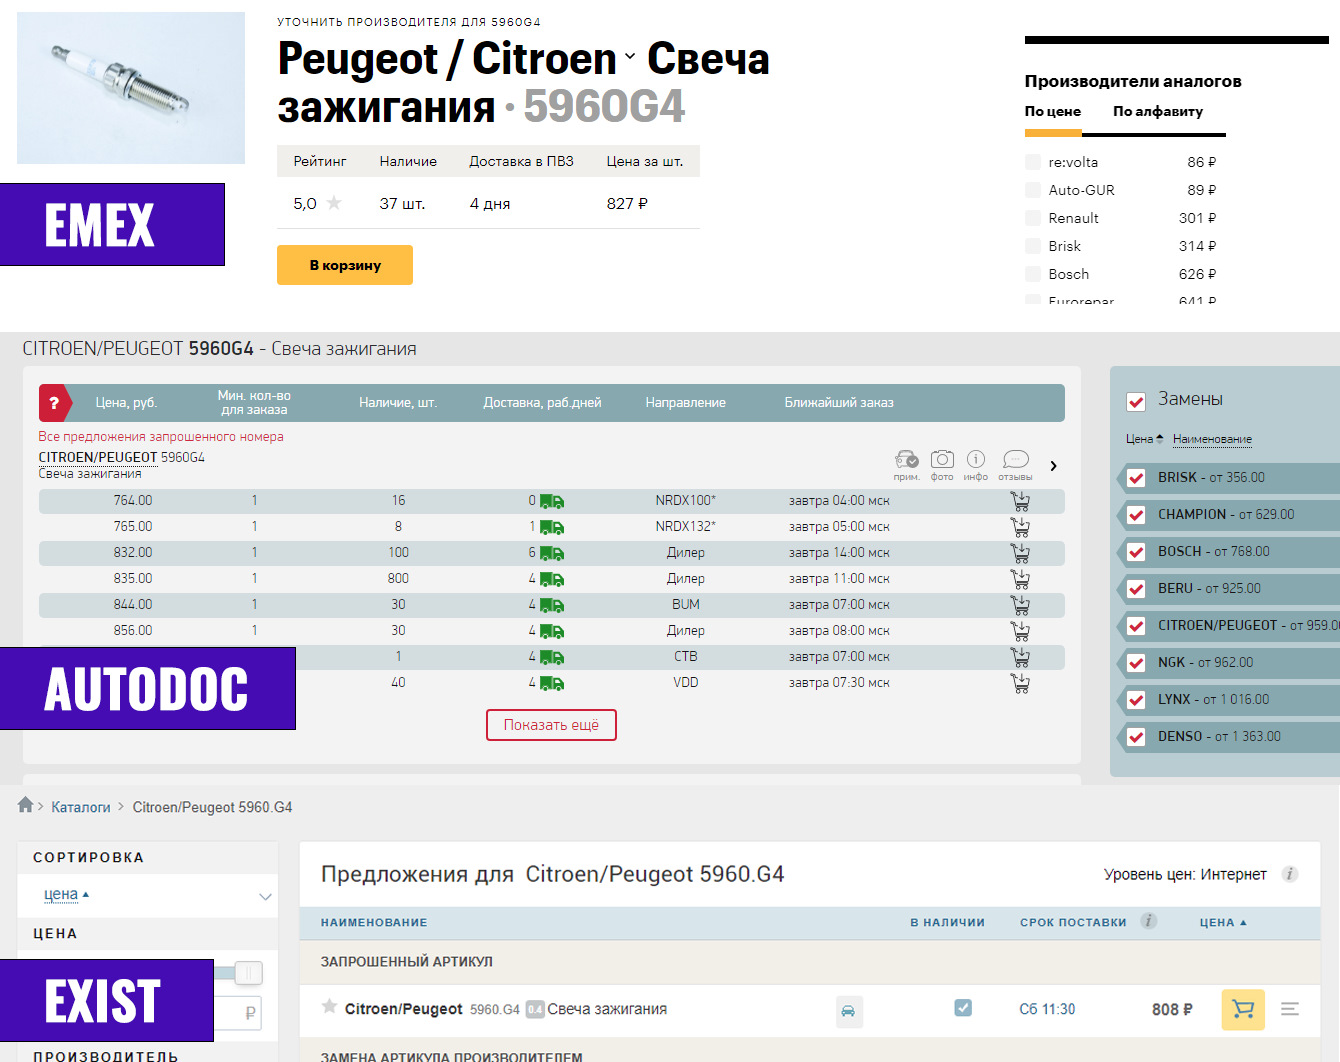Open the applicability (прим.) car icon
This screenshot has width=1340, height=1062.
click(x=906, y=459)
